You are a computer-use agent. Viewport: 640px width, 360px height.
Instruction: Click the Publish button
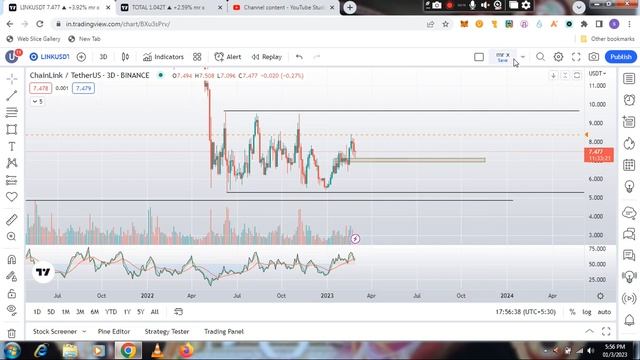621,57
